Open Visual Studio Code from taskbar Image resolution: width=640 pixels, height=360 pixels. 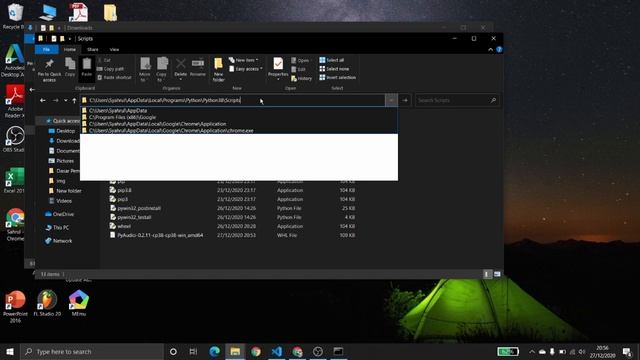(277, 351)
